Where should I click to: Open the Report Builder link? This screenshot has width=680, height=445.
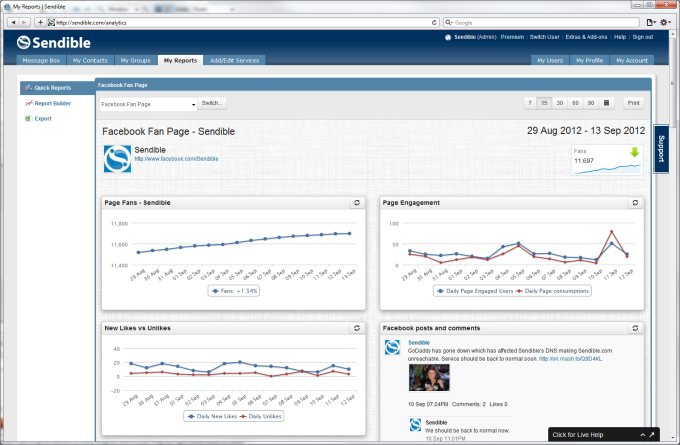tap(52, 103)
